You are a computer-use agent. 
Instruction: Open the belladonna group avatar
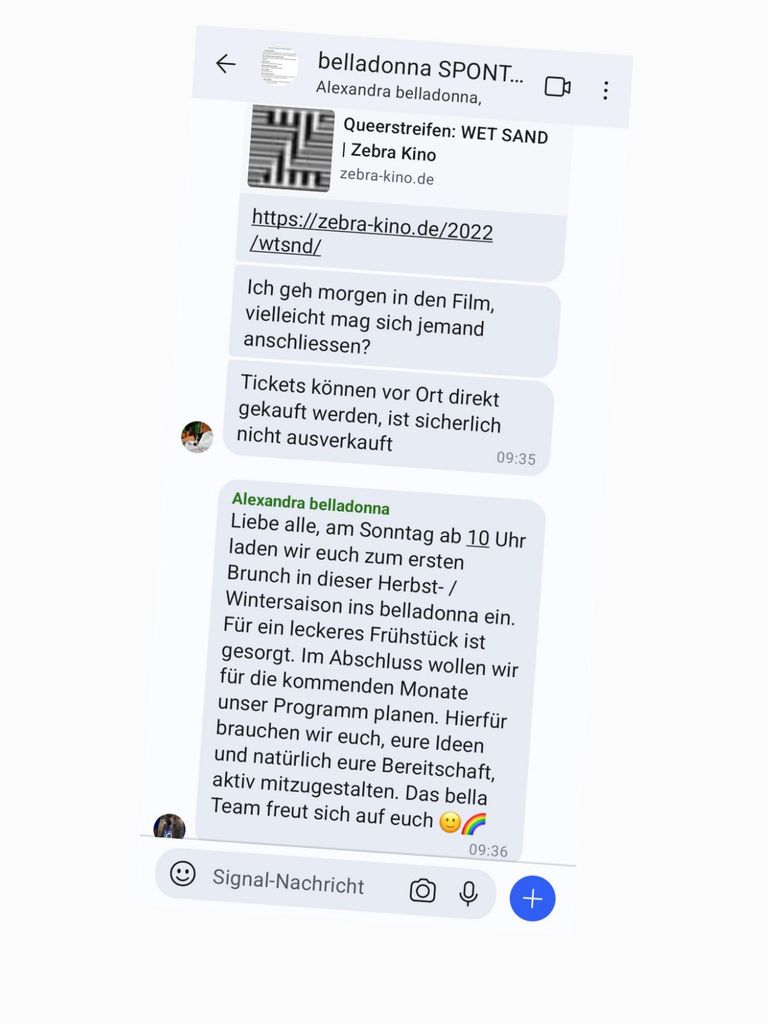(279, 66)
